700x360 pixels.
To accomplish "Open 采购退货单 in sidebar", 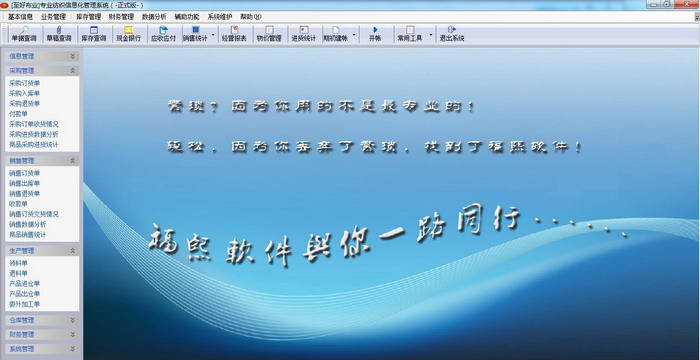I will click(25, 104).
